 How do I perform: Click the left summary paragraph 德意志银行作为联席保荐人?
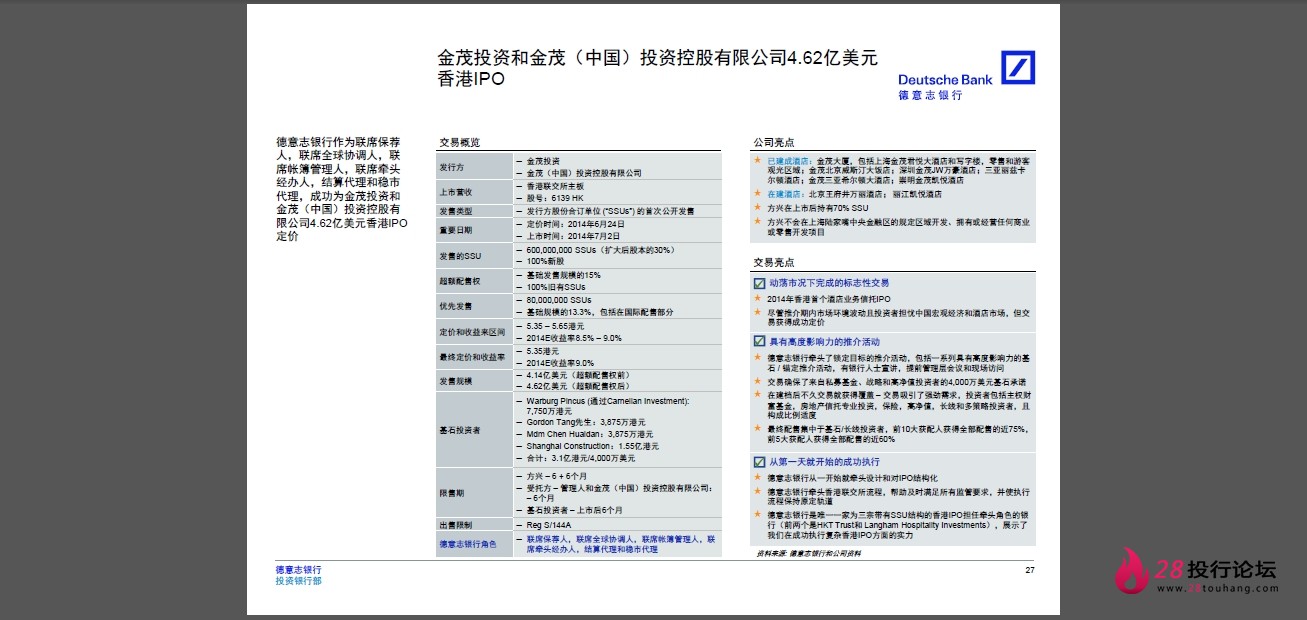(x=342, y=188)
